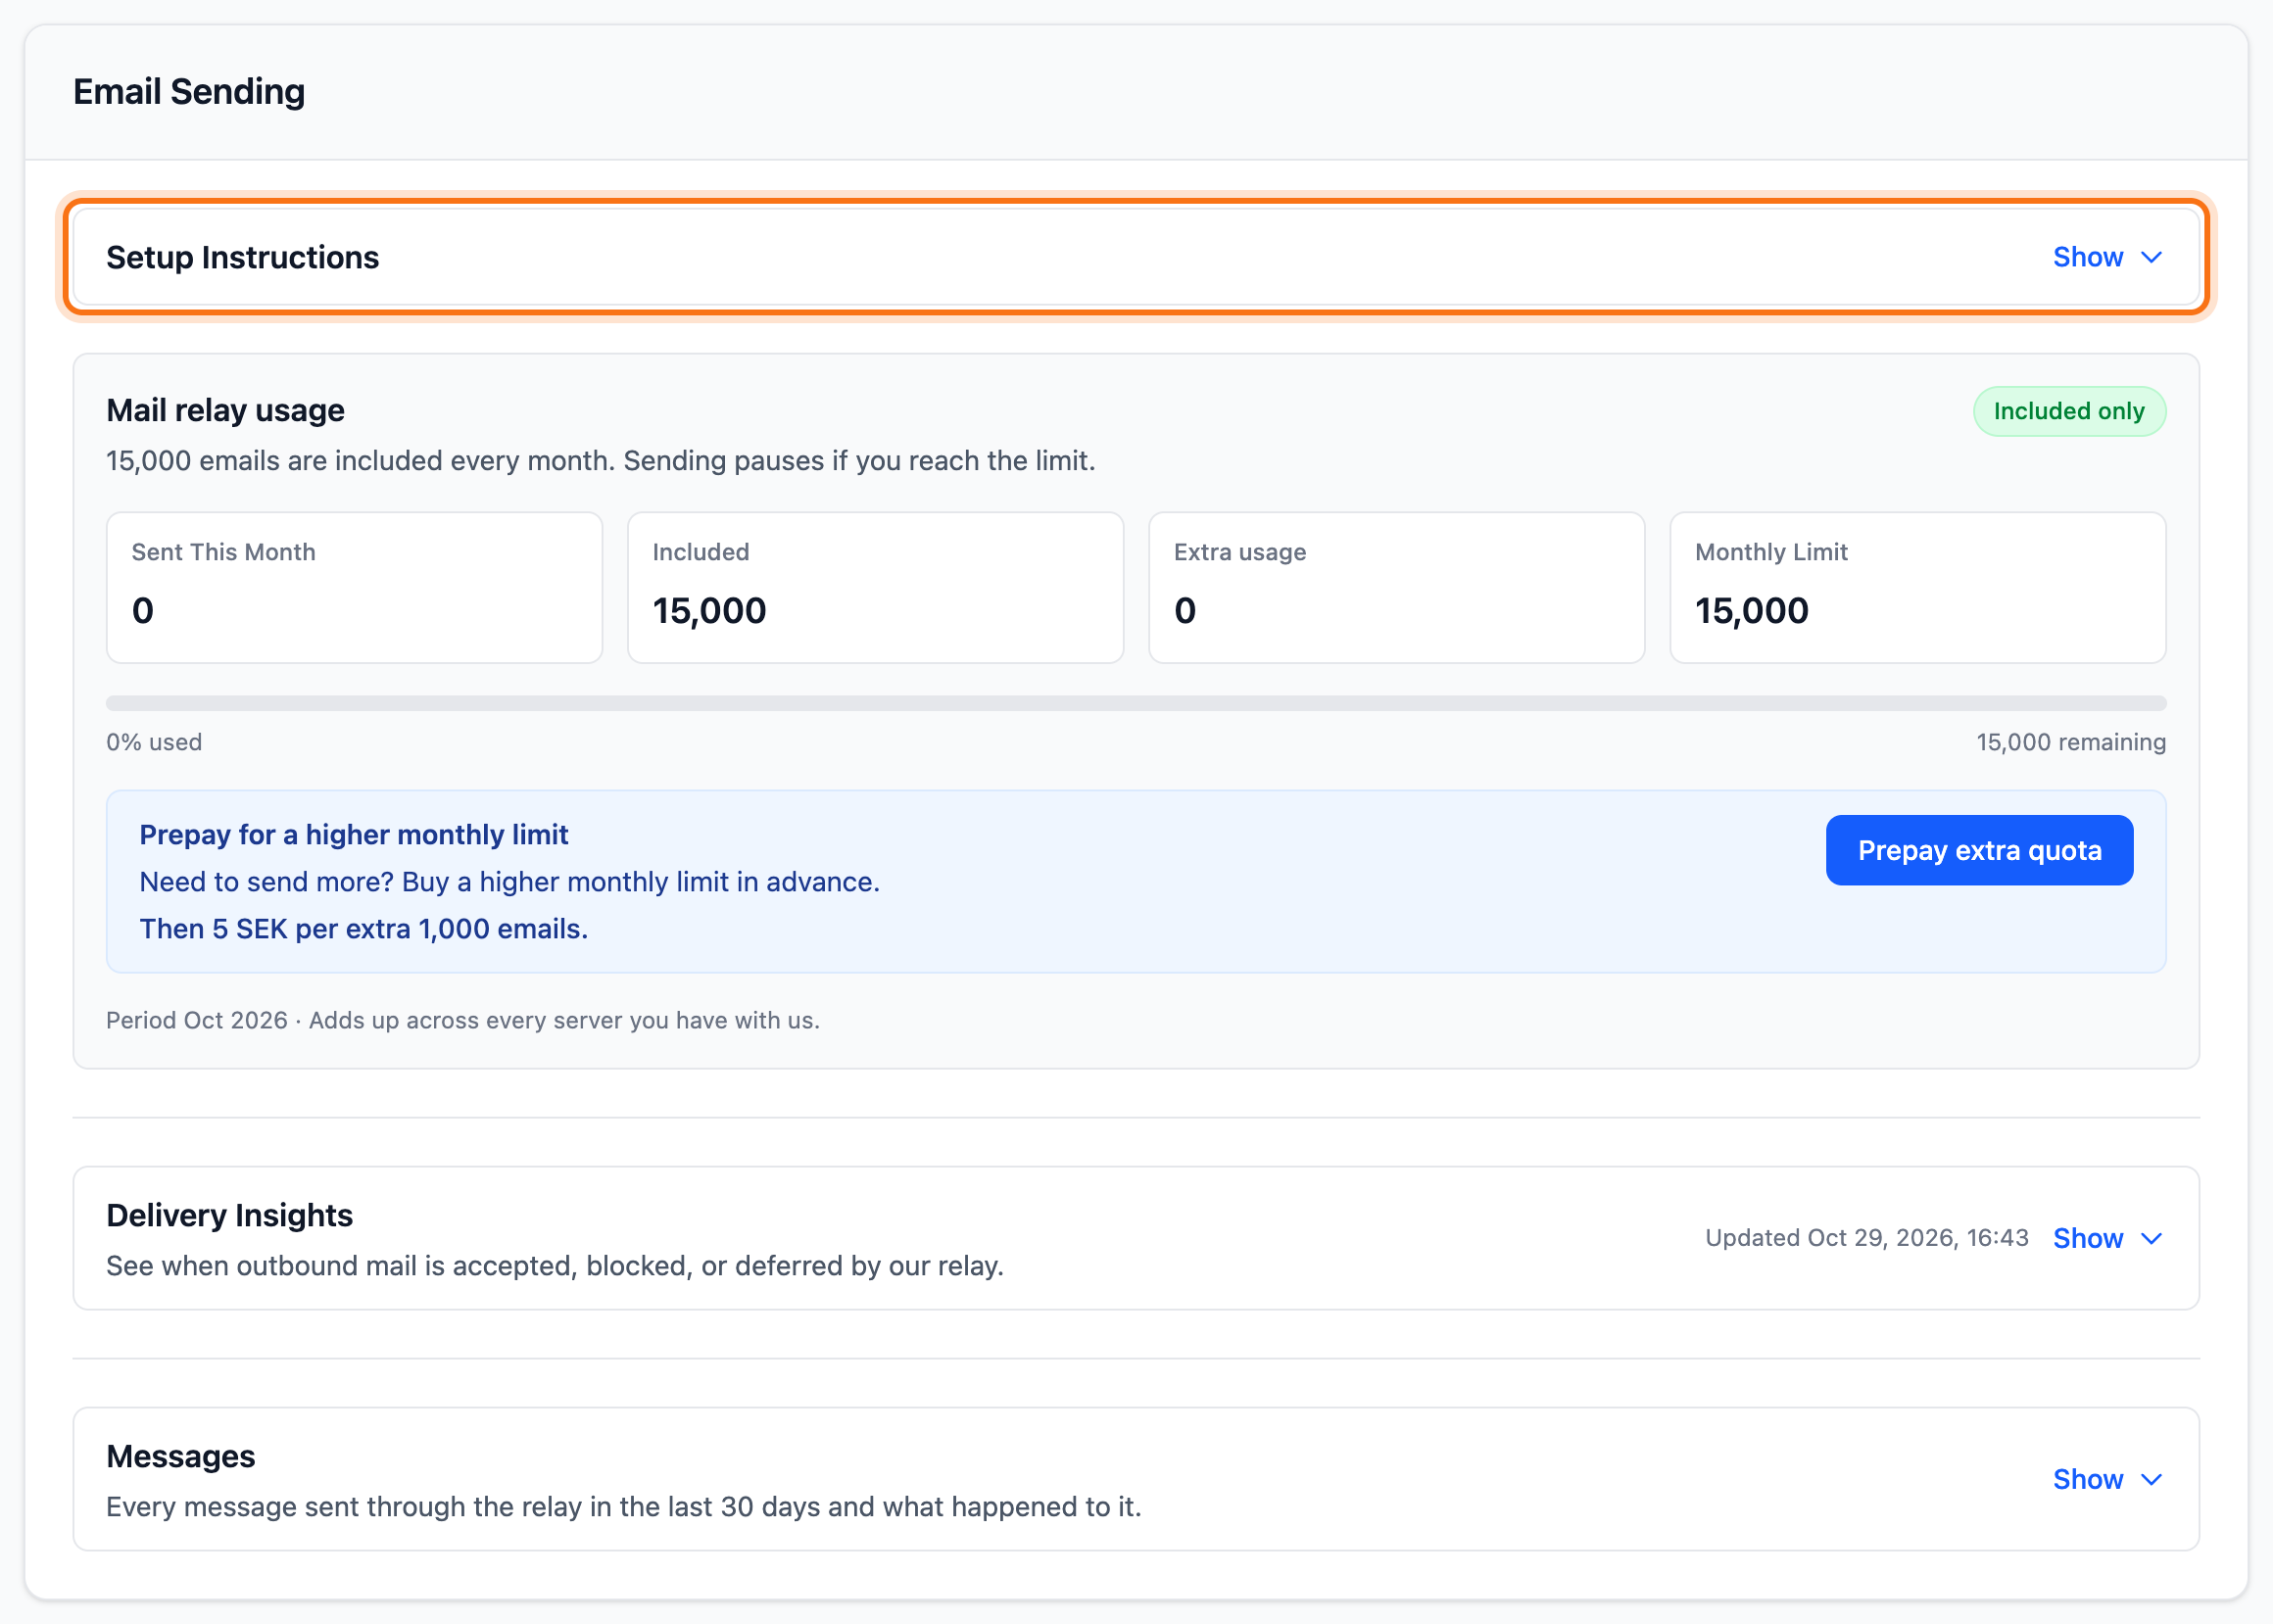Click the 15,000 emails are included sentence
Screen dimensions: 2273x1624
[601, 460]
